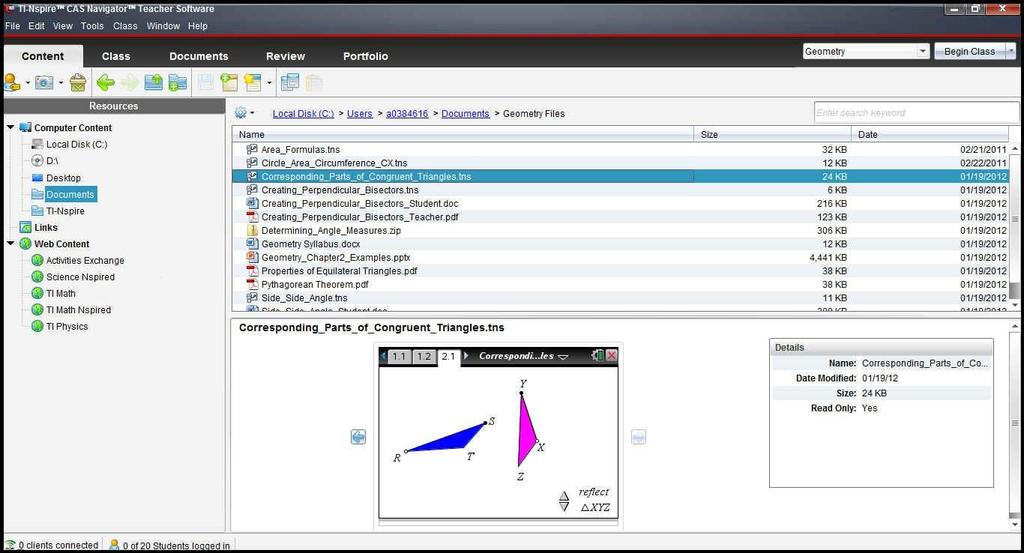Click the create new lesson bundle icon

point(229,82)
